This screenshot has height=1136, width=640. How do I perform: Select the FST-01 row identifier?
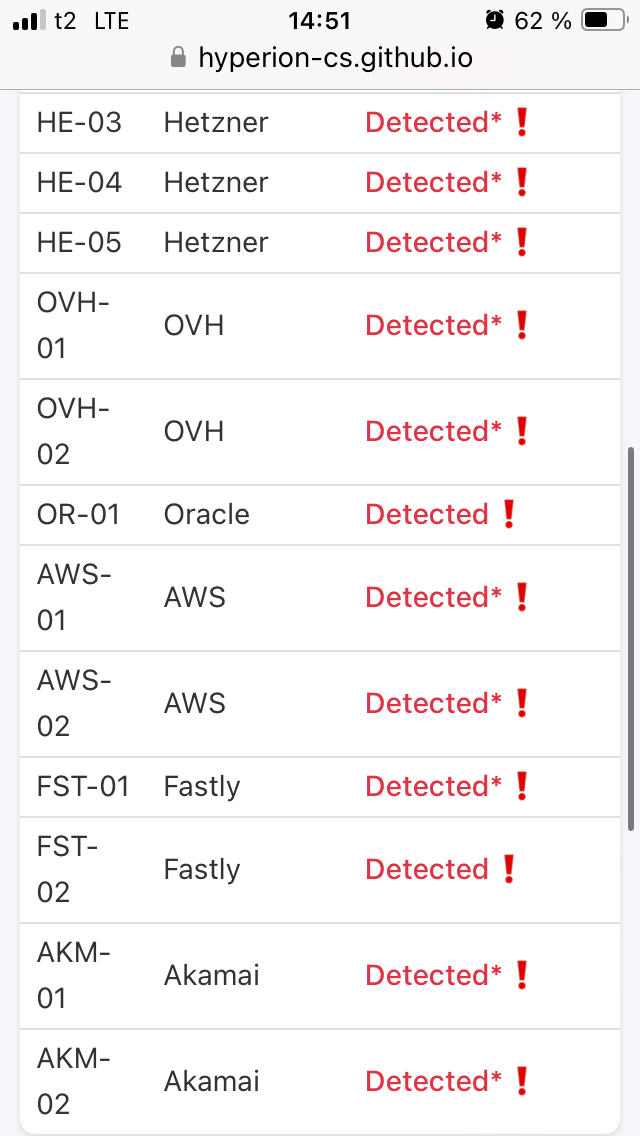coord(83,786)
